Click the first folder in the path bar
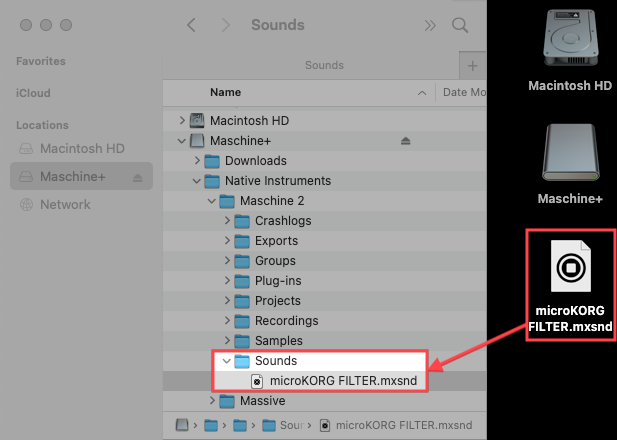The height and width of the screenshot is (440, 617). [211, 425]
